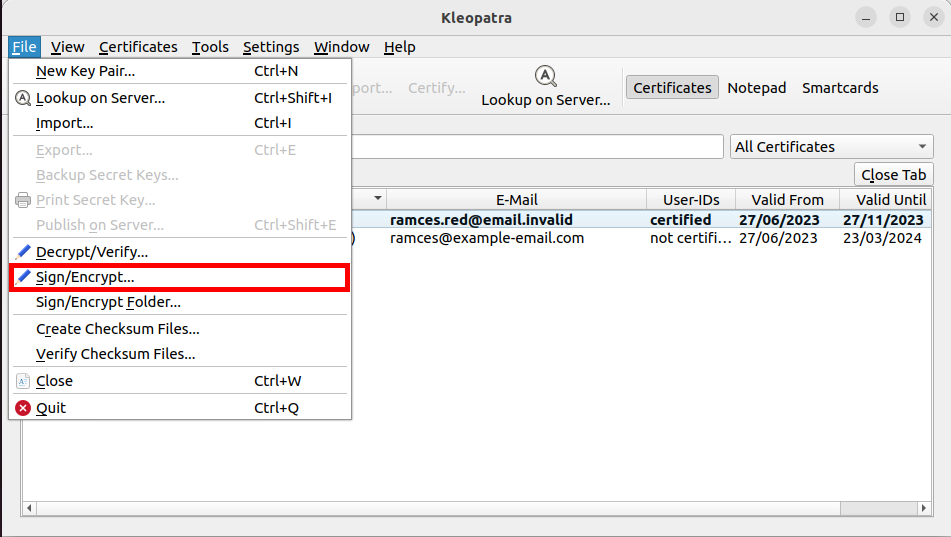Click the 27/11/2023 Valid Until cell
Screen dimensions: 951x537
[x=883, y=220]
